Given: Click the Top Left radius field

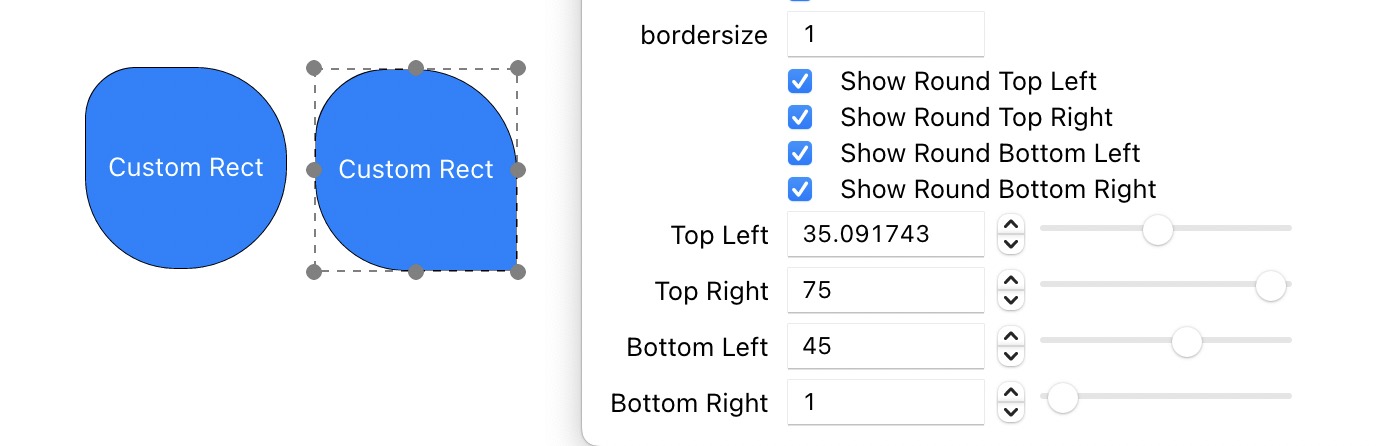Looking at the screenshot, I should point(885,235).
